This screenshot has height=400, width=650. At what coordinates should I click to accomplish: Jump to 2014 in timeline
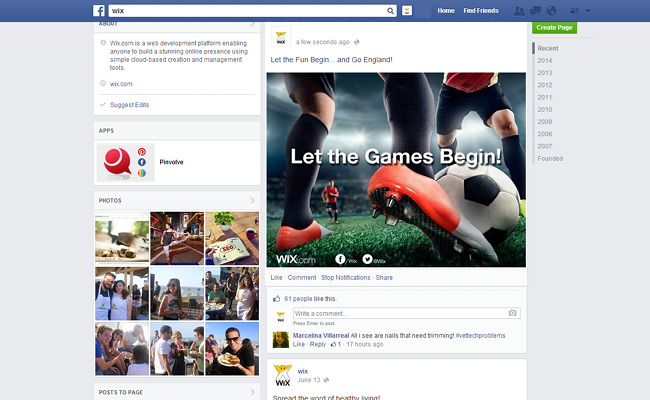545,61
